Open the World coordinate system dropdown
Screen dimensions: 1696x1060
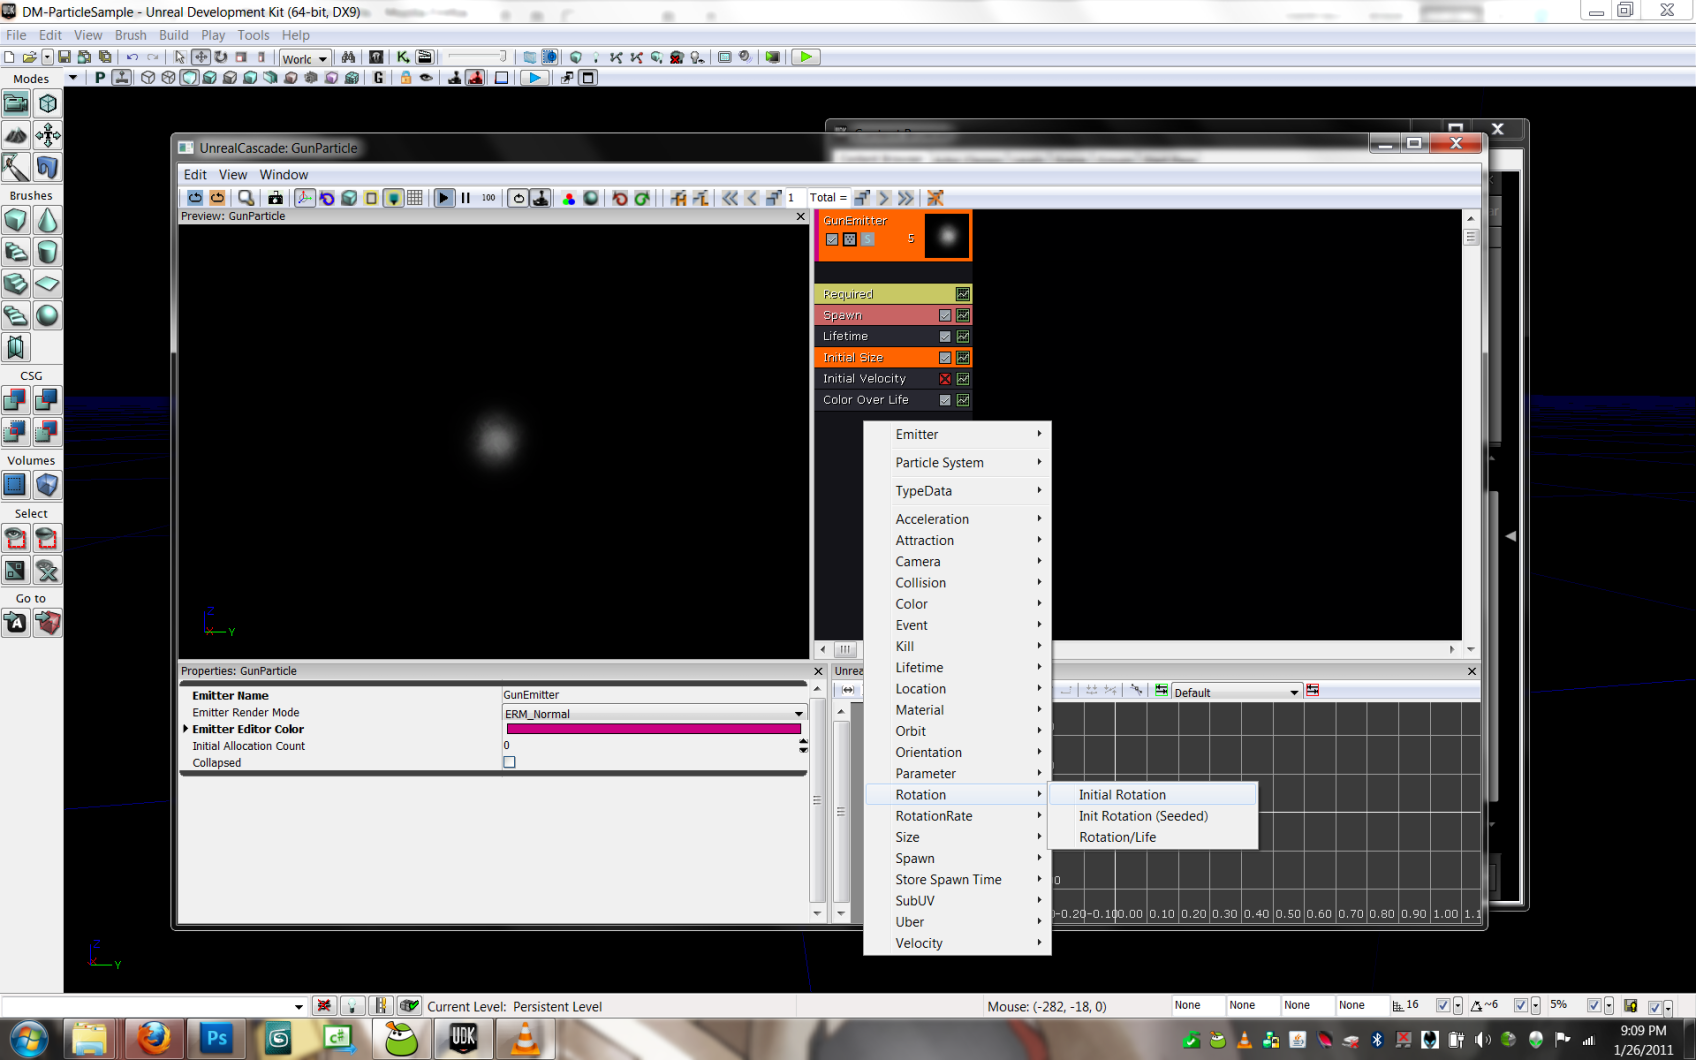click(305, 58)
